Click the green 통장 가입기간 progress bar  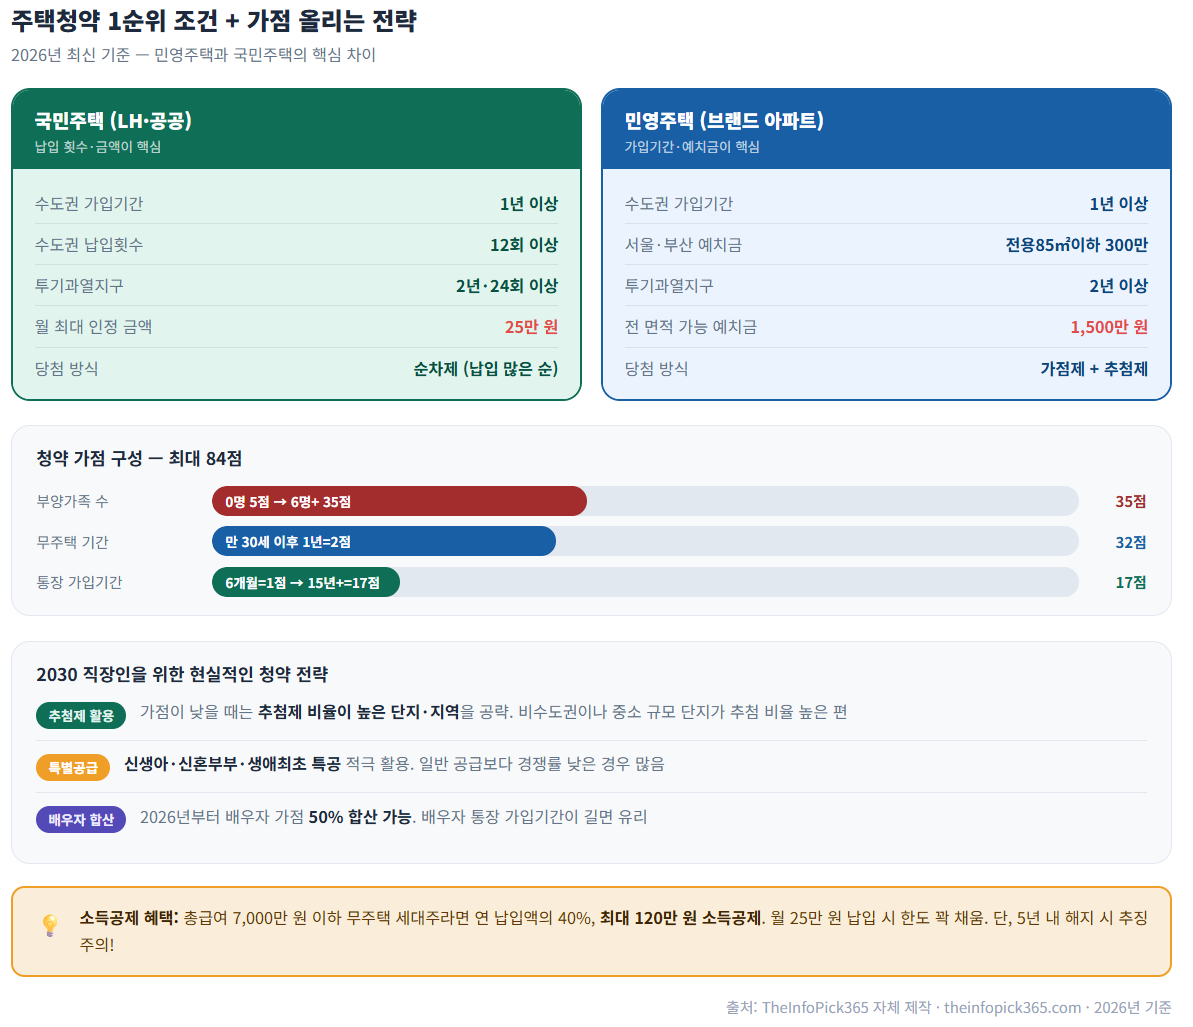[306, 582]
